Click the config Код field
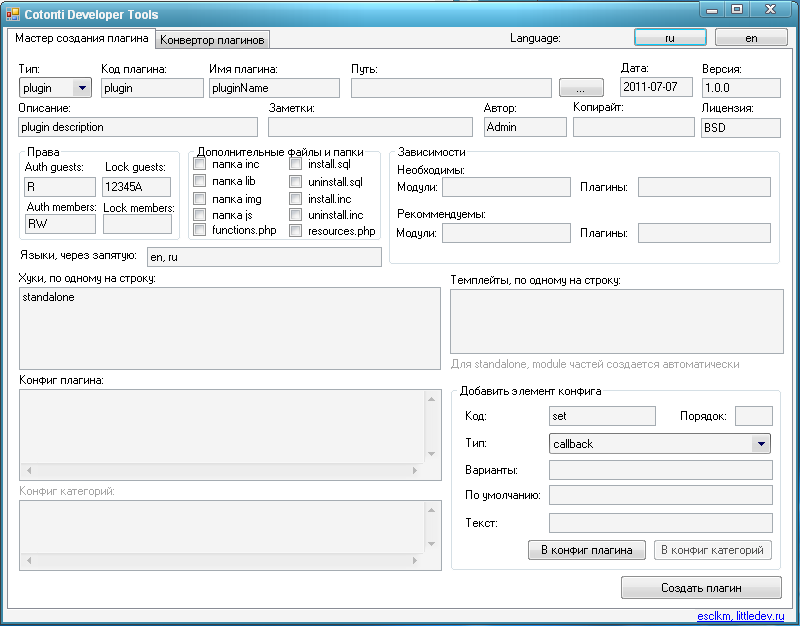800x626 pixels. (x=602, y=416)
